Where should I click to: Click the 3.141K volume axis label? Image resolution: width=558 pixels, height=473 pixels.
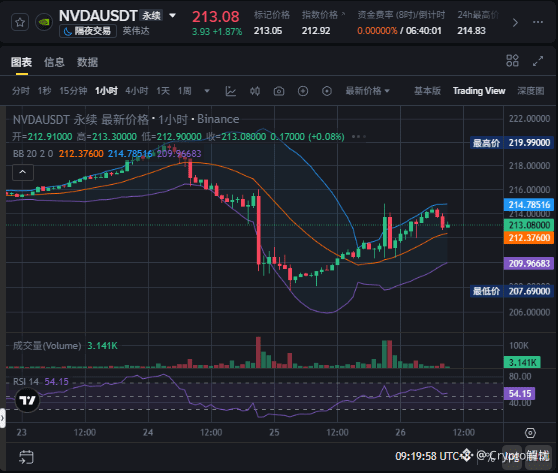(522, 362)
